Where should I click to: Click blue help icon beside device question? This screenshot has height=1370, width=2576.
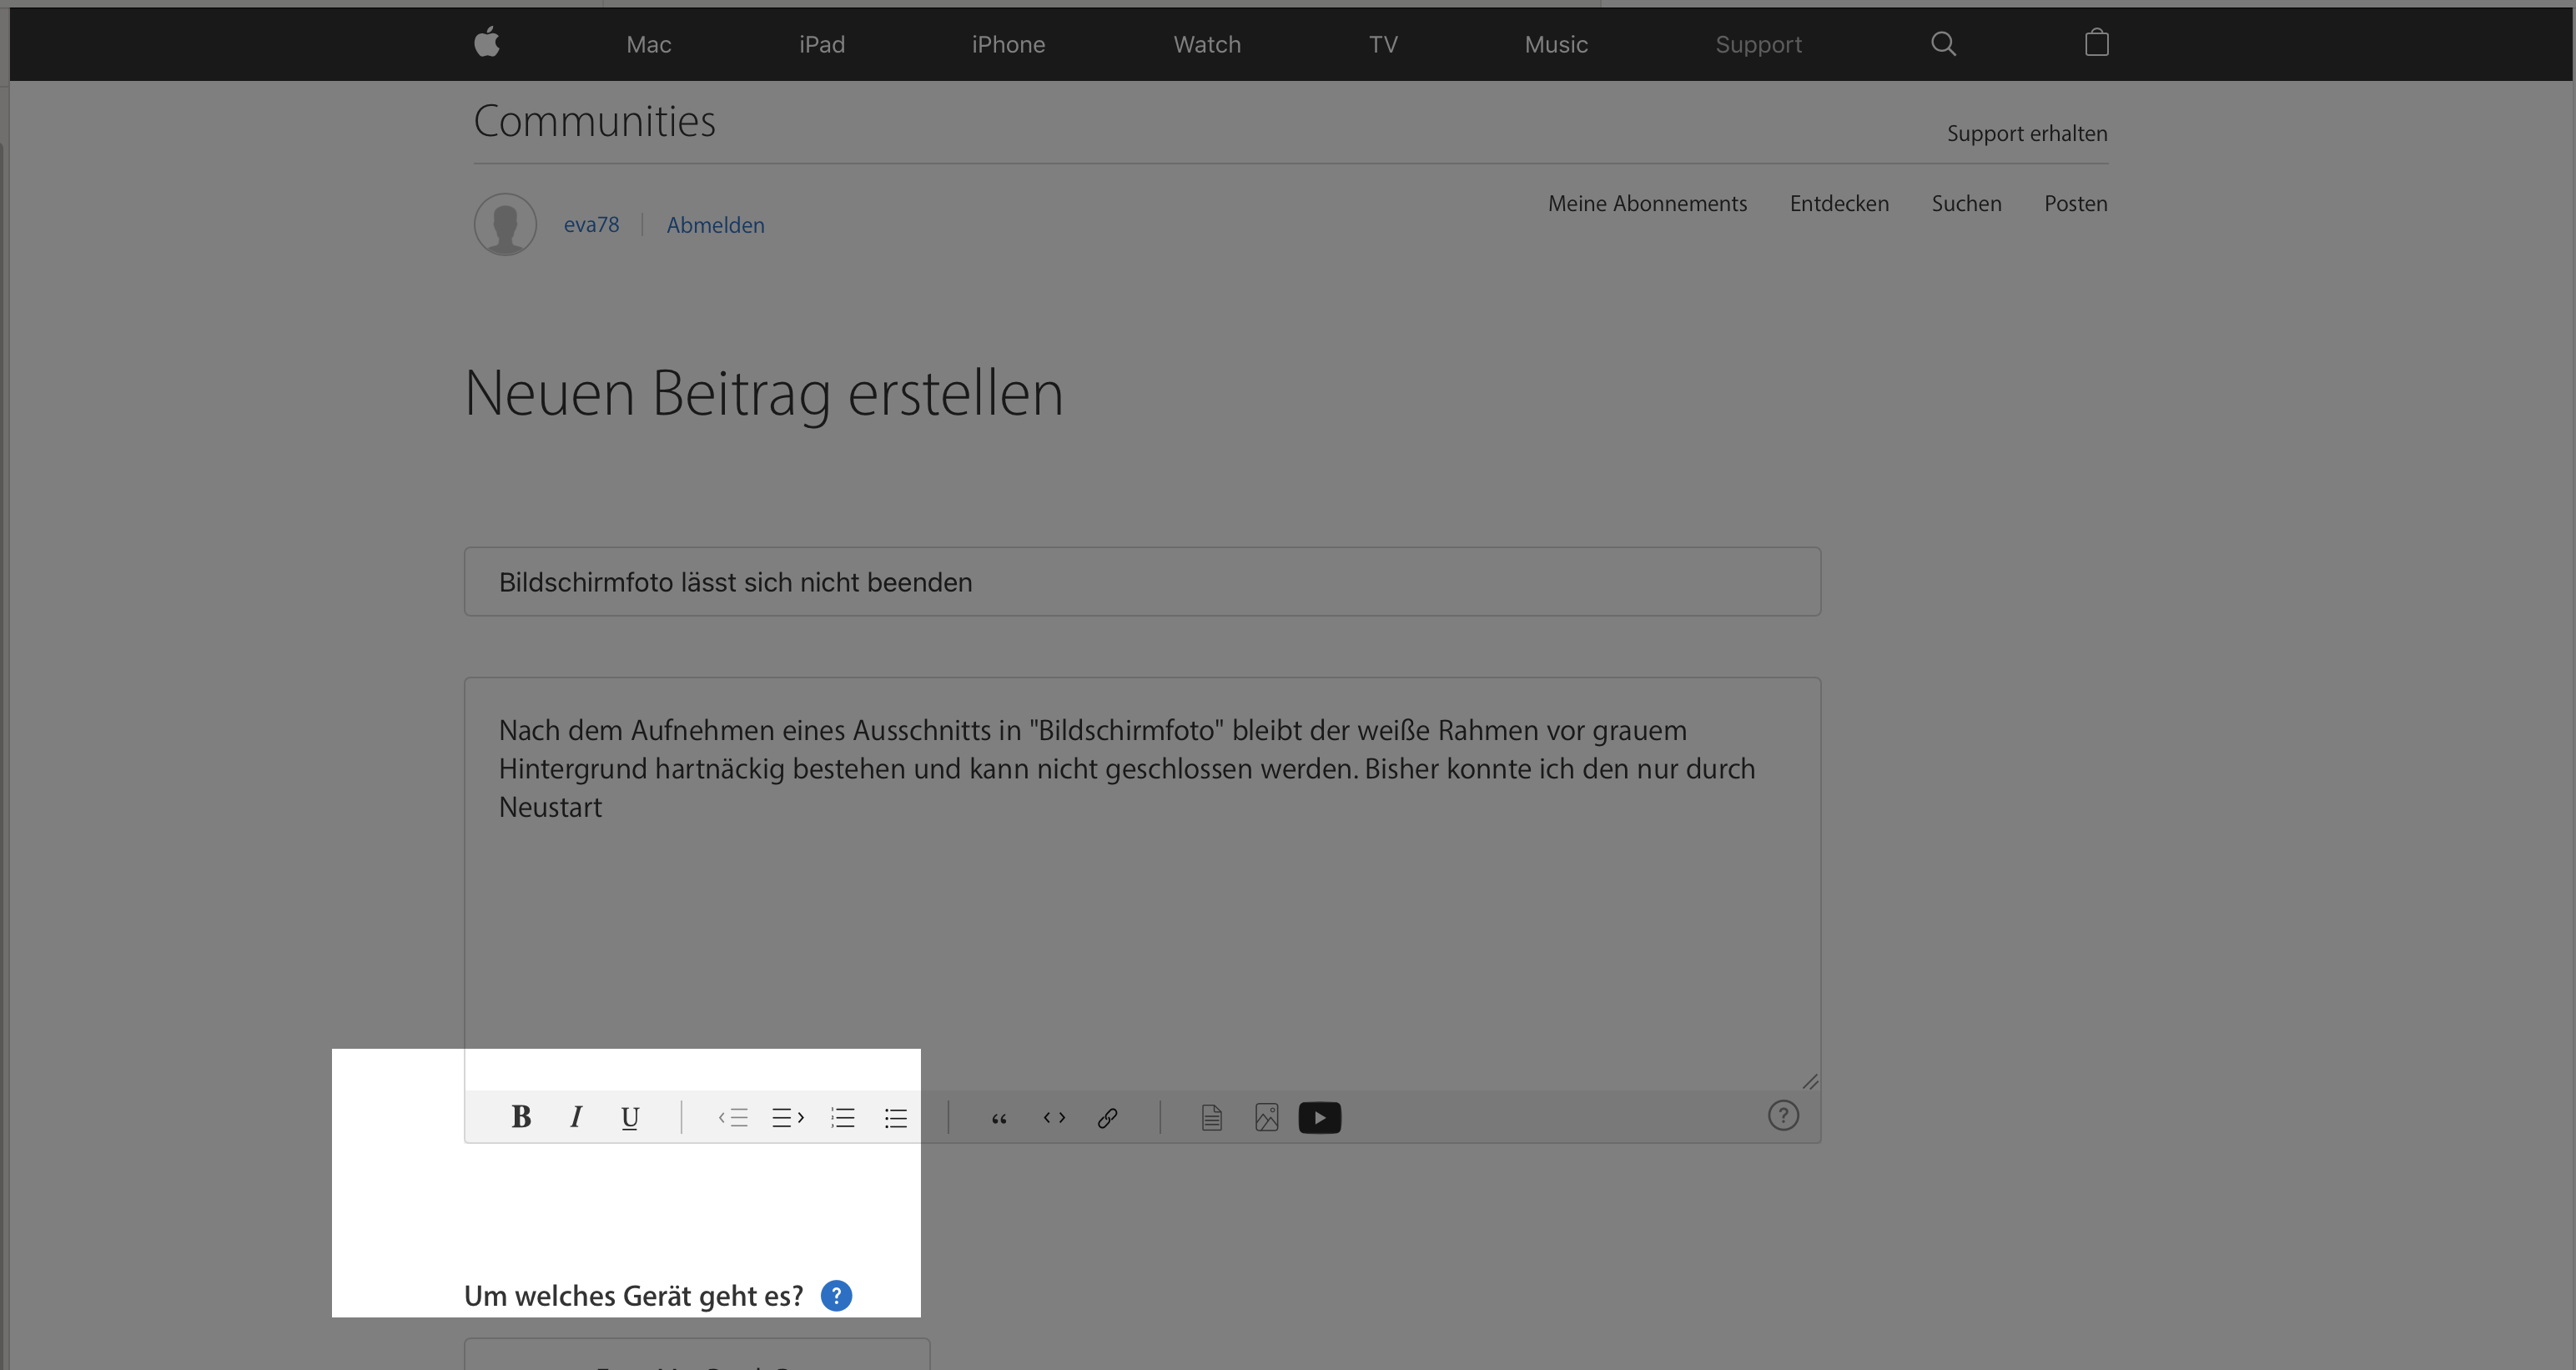836,1296
